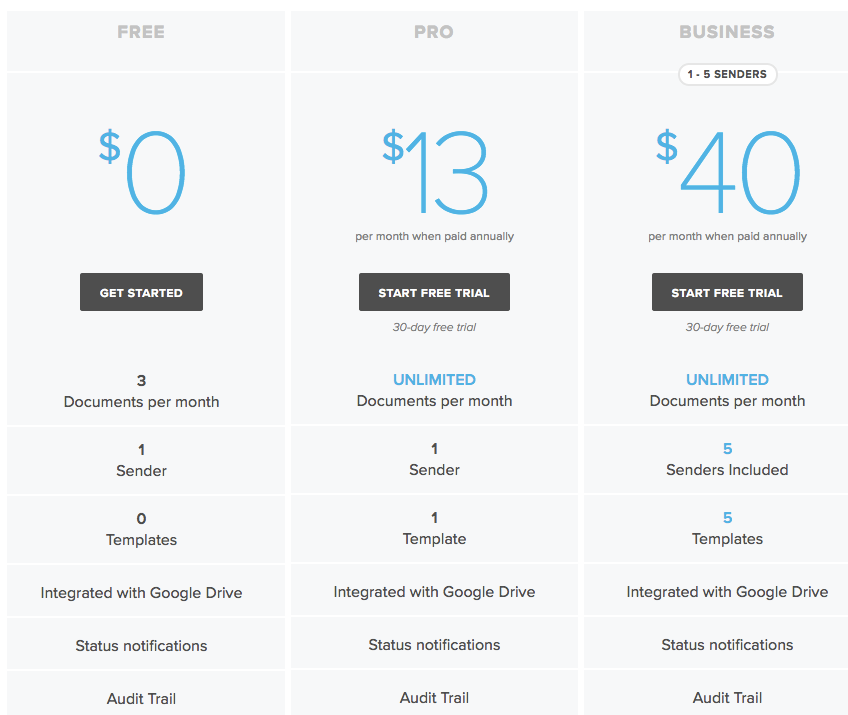Select the 1 Template row in PRO column

(x=434, y=529)
